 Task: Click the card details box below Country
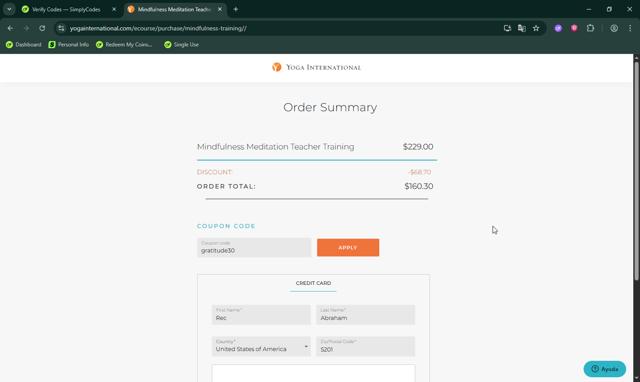click(x=313, y=373)
